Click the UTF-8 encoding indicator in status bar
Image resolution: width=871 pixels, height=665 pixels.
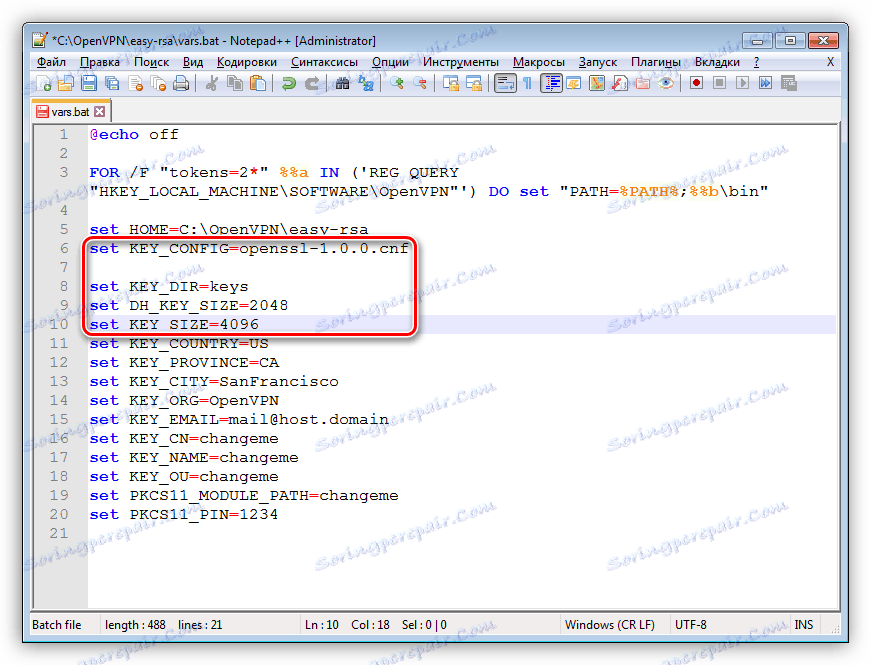(691, 624)
